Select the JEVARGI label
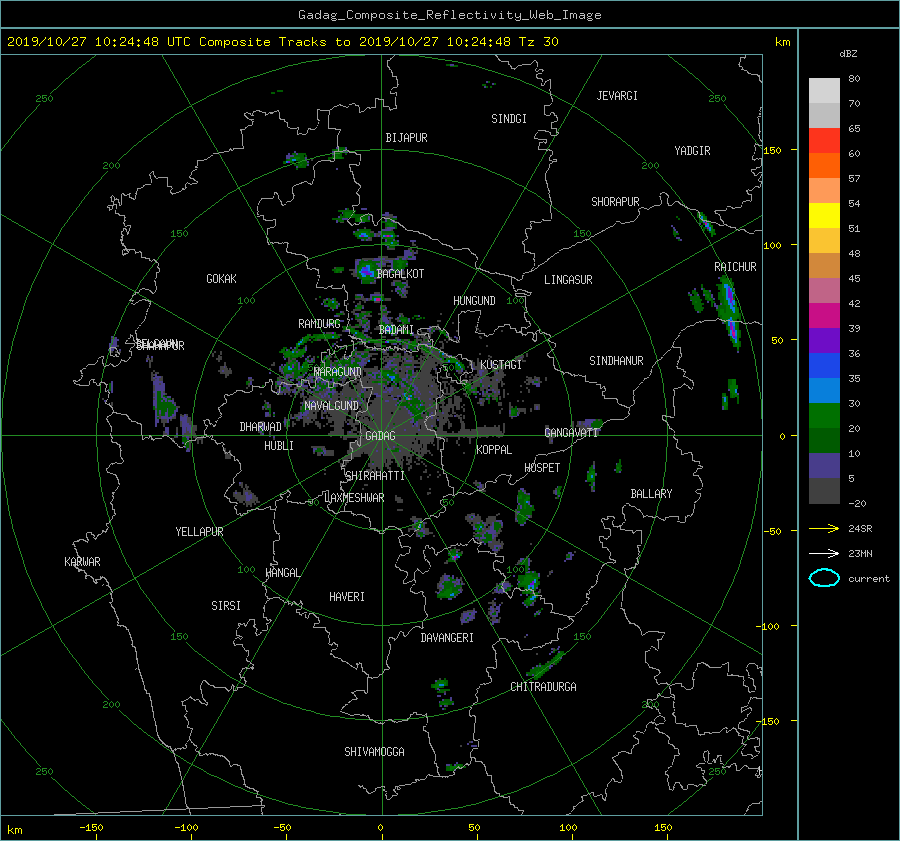 click(617, 96)
